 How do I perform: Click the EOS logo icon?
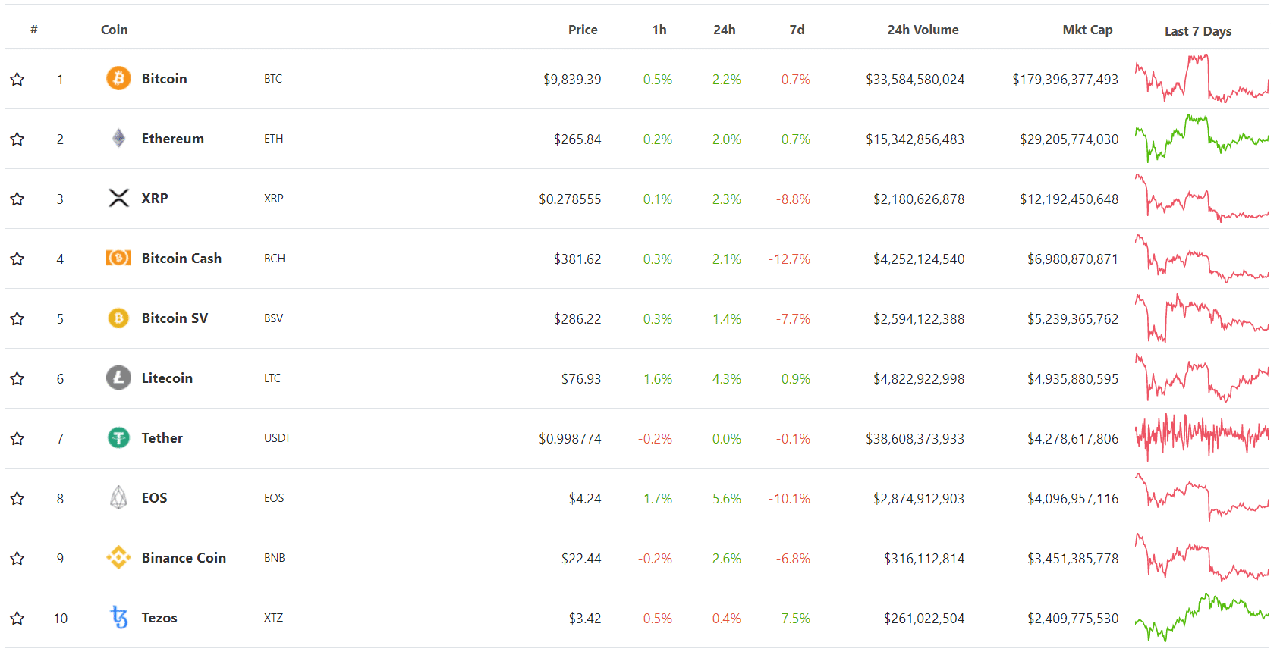coord(118,498)
